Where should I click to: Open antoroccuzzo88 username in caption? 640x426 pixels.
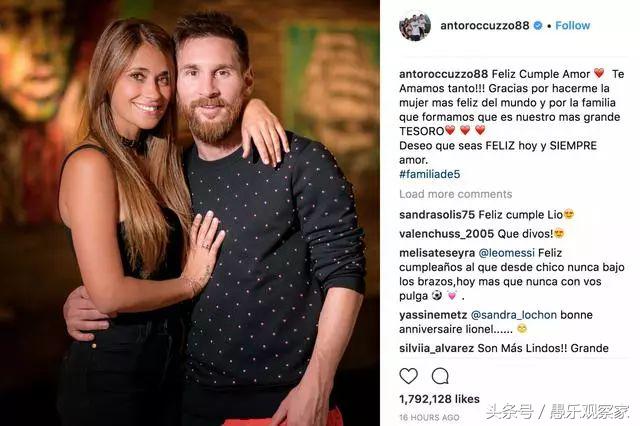tap(443, 74)
